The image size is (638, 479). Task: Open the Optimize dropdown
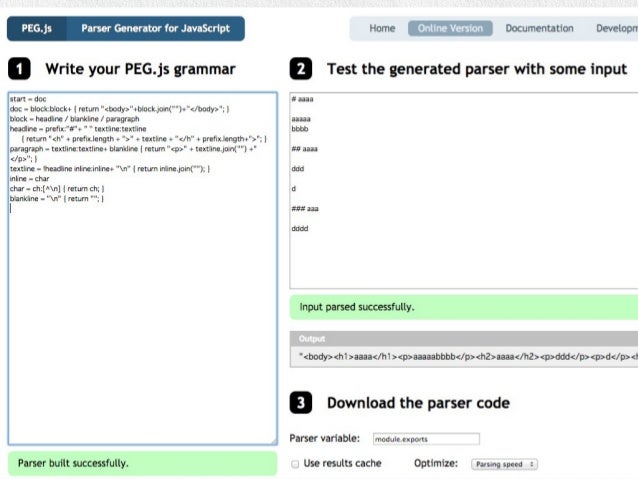[504, 464]
